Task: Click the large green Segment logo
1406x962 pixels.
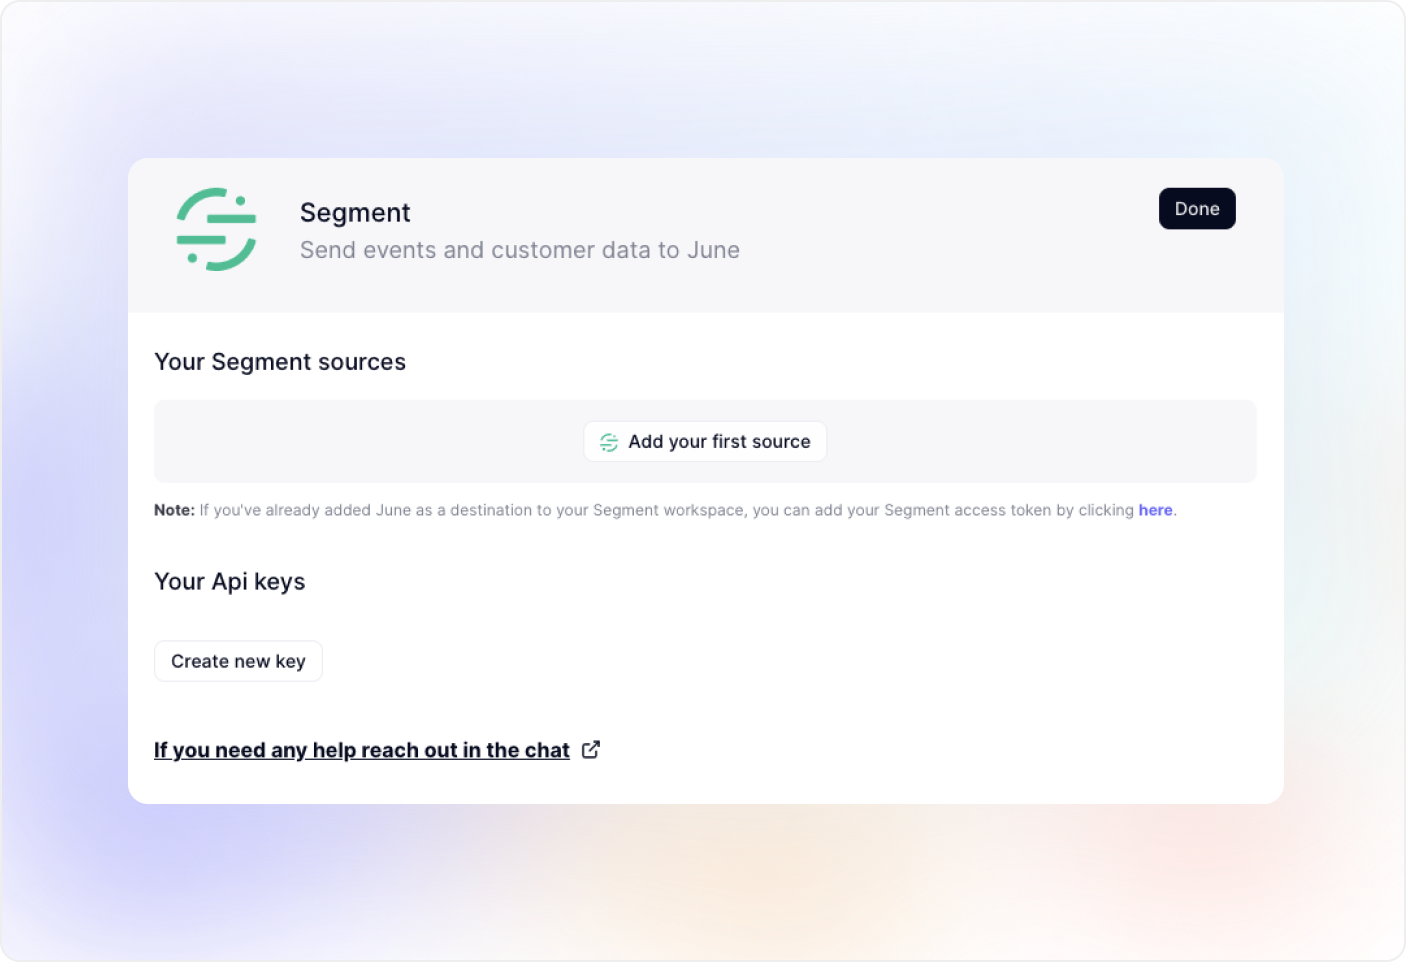Action: click(x=216, y=229)
